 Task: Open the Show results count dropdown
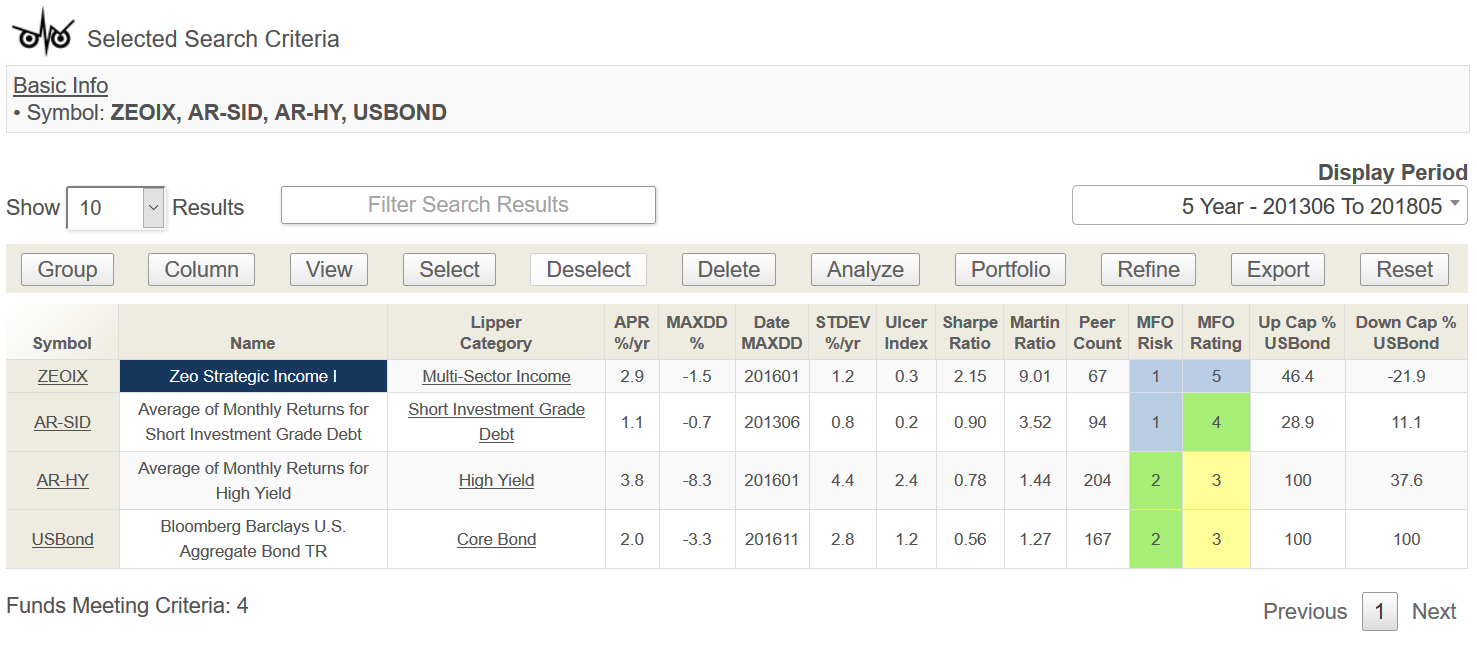point(115,208)
